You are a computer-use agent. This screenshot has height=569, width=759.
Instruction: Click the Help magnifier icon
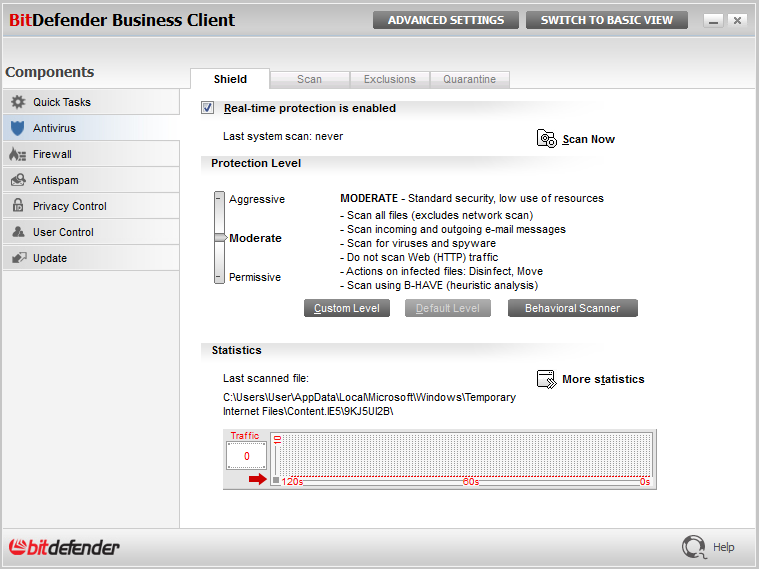(694, 547)
